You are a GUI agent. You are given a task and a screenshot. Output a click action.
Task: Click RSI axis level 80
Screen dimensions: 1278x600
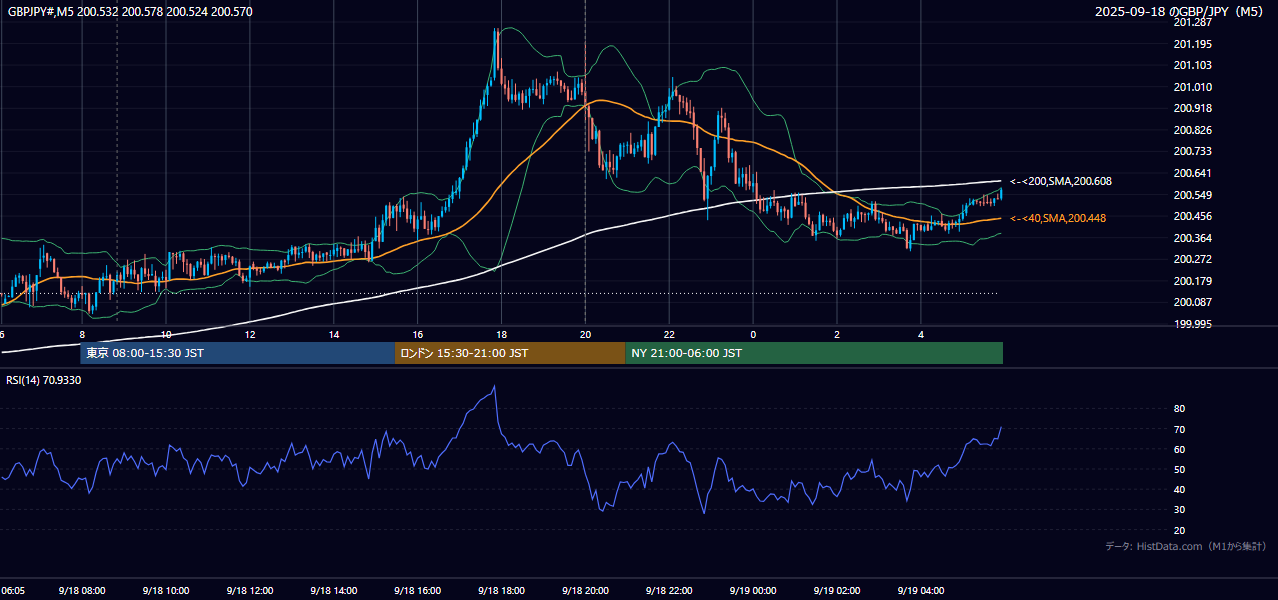tap(1179, 409)
